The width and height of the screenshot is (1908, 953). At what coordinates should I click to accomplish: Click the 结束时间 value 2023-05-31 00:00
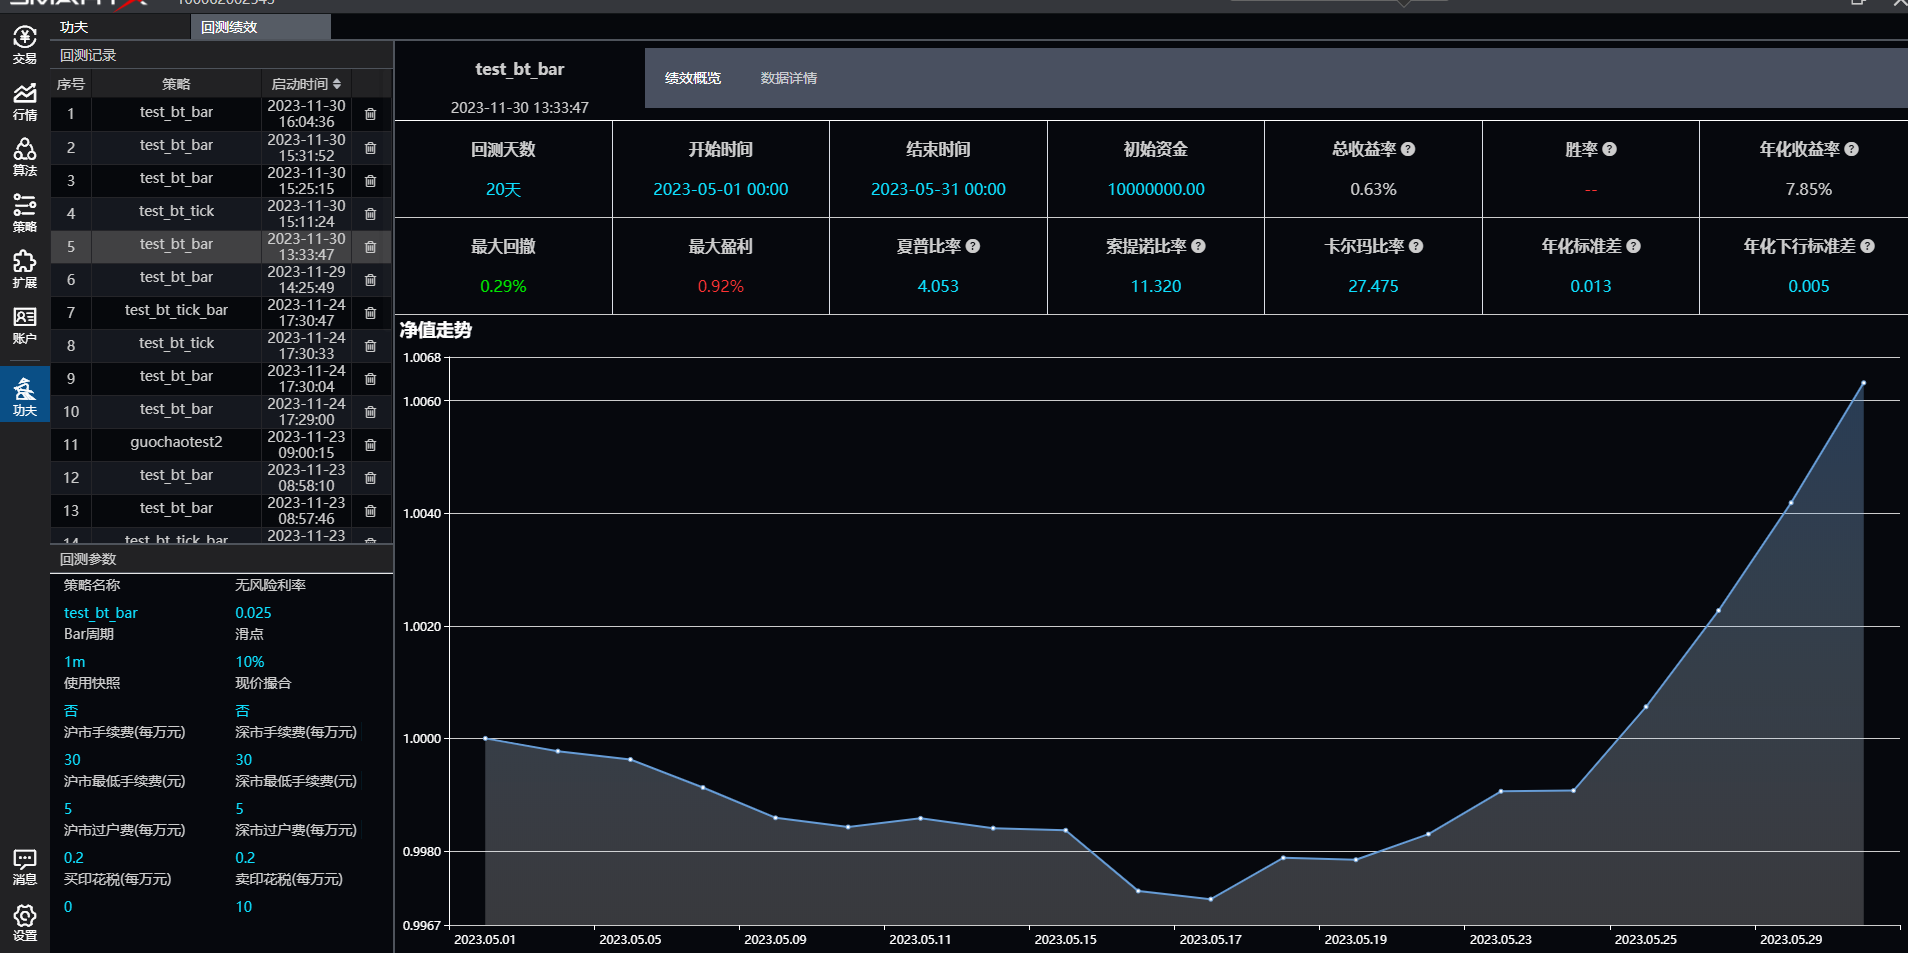pos(938,189)
